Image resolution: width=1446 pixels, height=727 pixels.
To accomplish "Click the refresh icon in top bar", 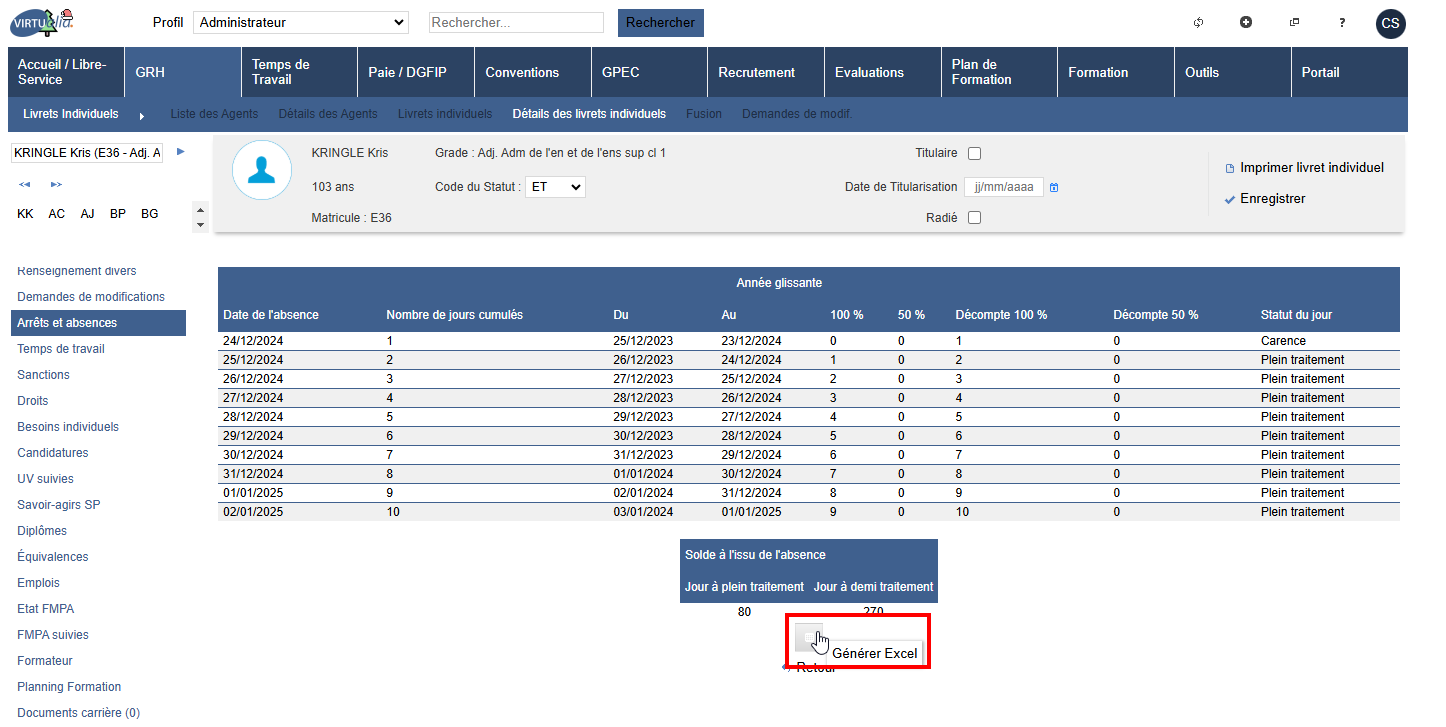I will [x=1198, y=22].
